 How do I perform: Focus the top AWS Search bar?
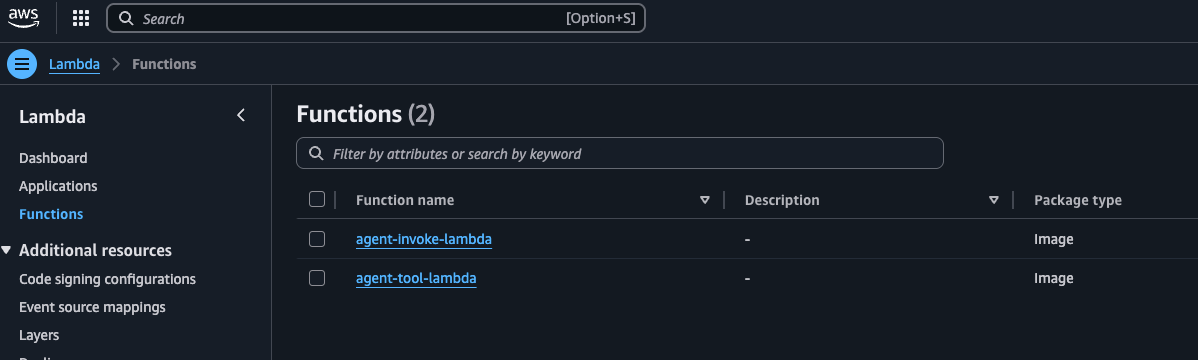click(x=376, y=18)
